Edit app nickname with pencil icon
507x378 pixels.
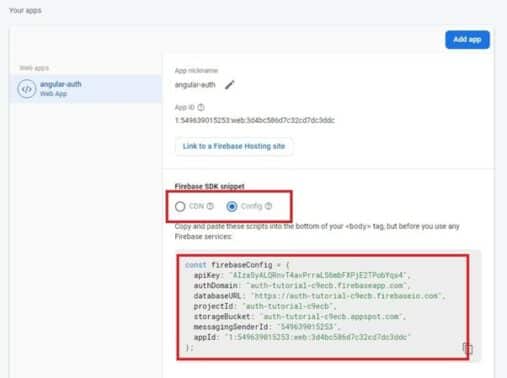229,85
